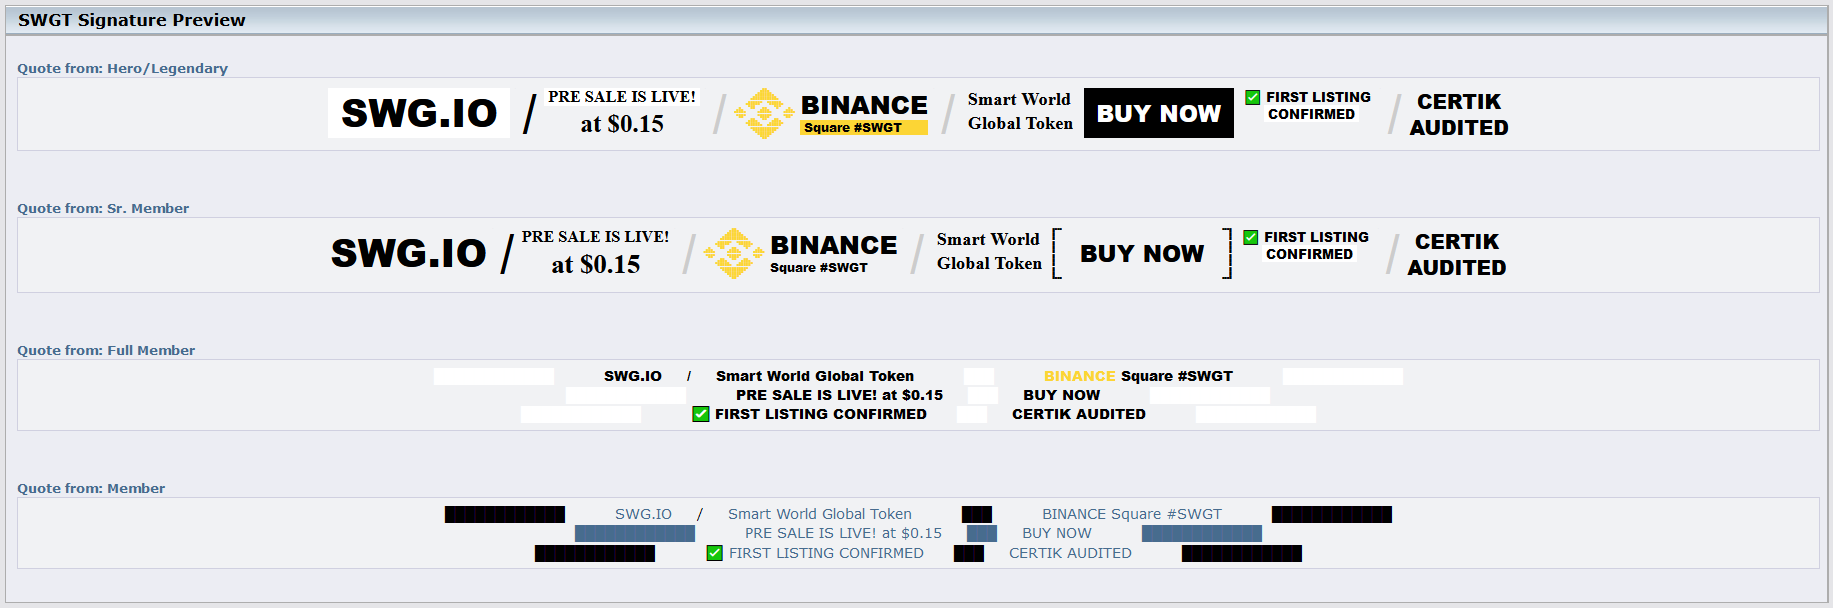
Task: Click BINANCE text in Sr. Member signature
Action: click(834, 245)
